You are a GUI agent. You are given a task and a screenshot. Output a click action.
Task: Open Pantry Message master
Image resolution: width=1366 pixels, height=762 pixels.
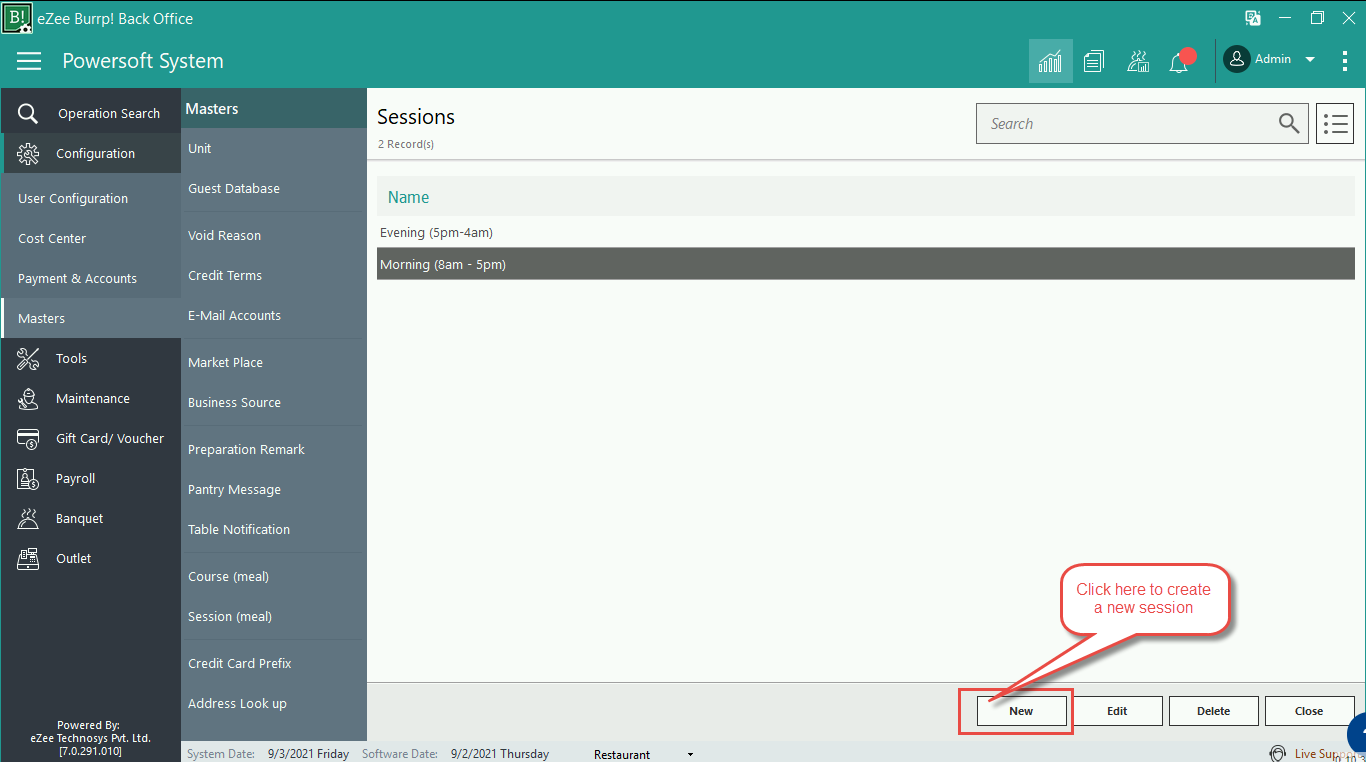235,490
